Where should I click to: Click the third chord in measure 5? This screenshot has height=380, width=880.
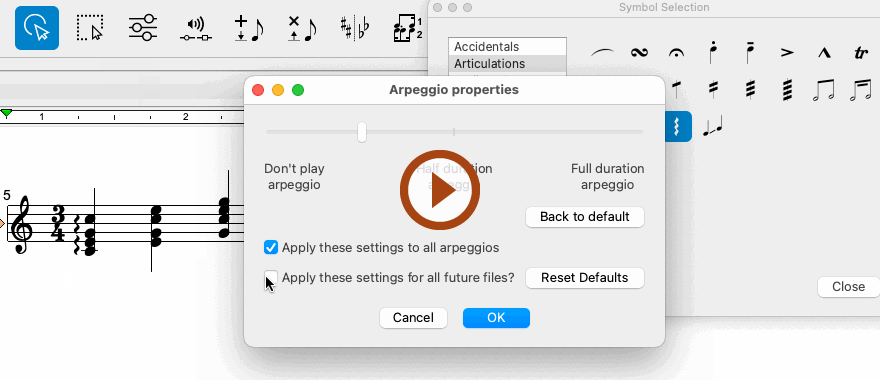(x=224, y=217)
